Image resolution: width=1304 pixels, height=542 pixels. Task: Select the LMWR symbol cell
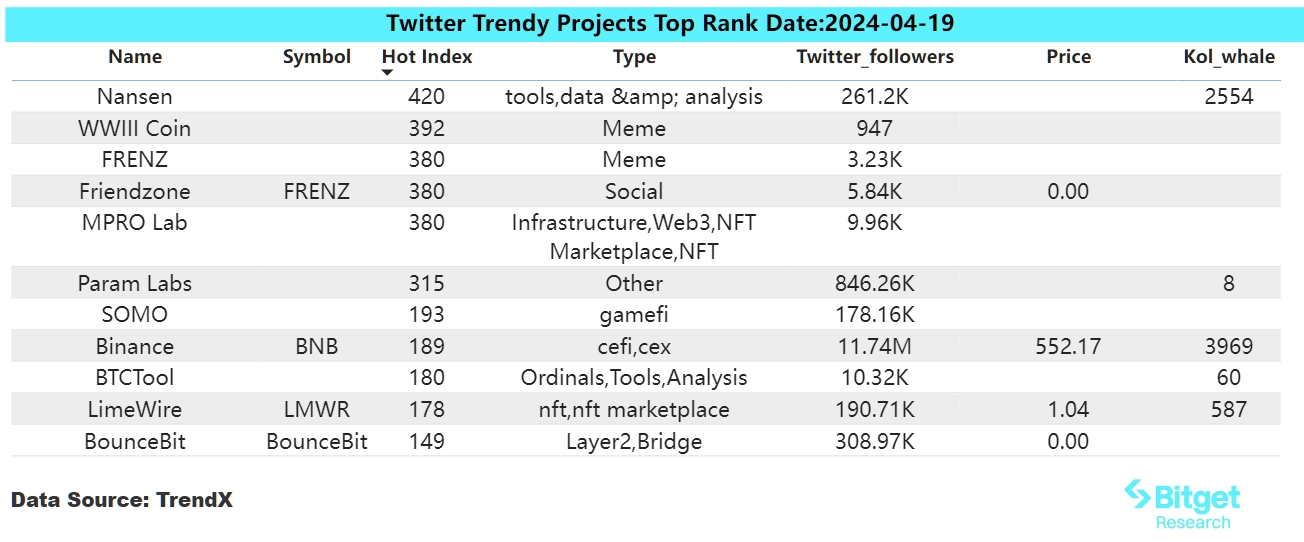point(317,409)
